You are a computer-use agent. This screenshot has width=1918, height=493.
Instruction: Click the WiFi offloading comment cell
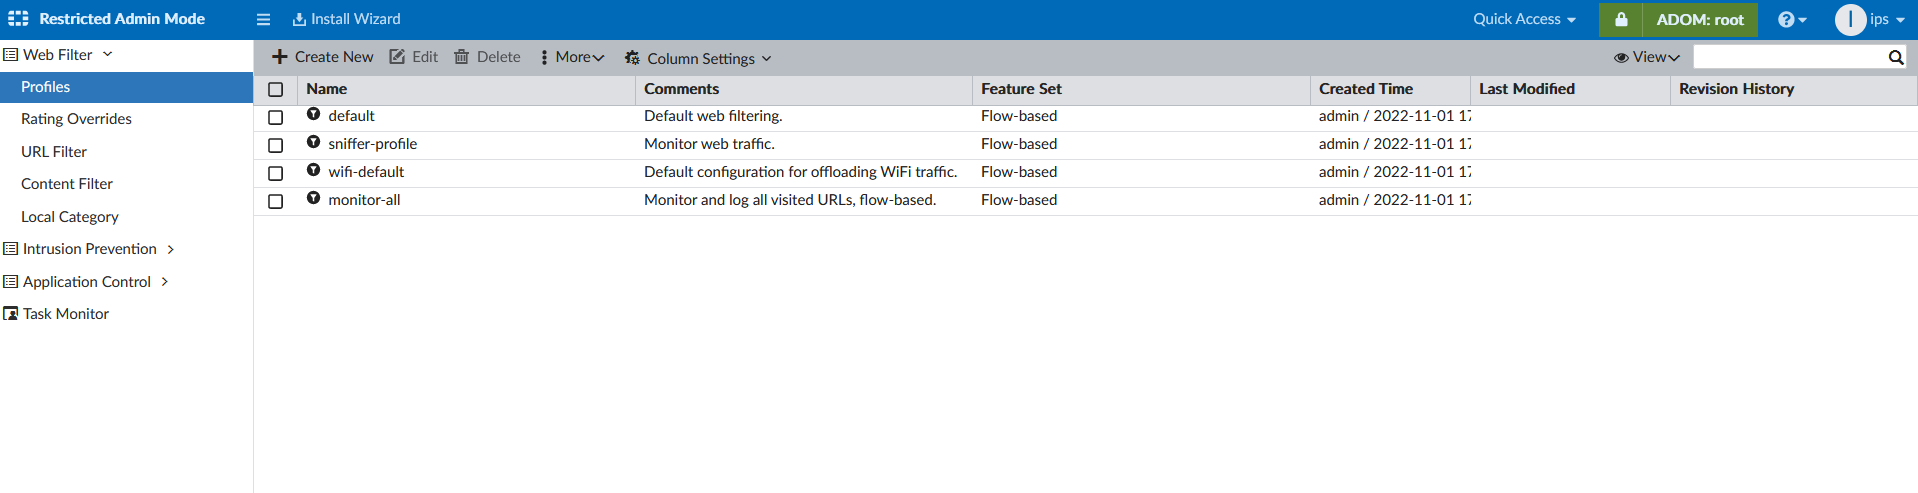[800, 172]
